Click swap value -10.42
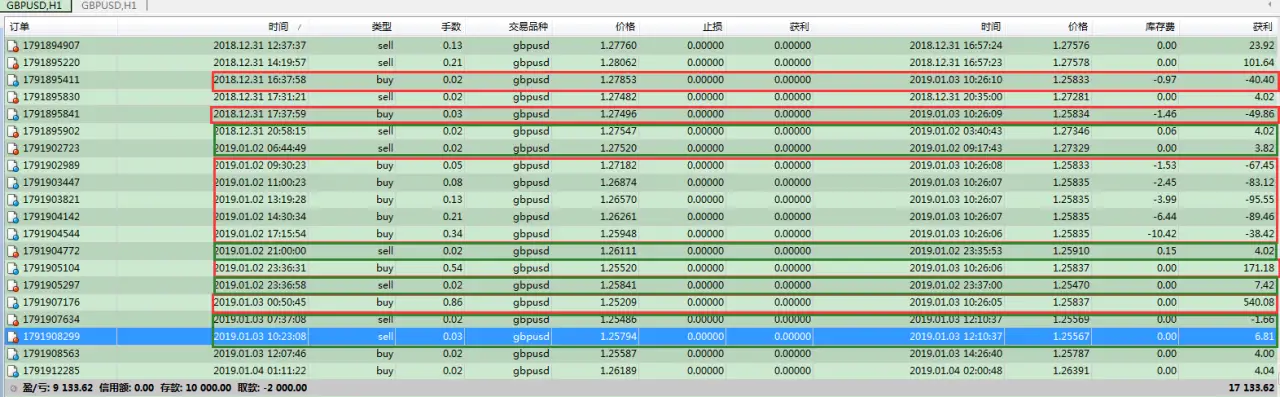The image size is (1280, 397). [1161, 233]
